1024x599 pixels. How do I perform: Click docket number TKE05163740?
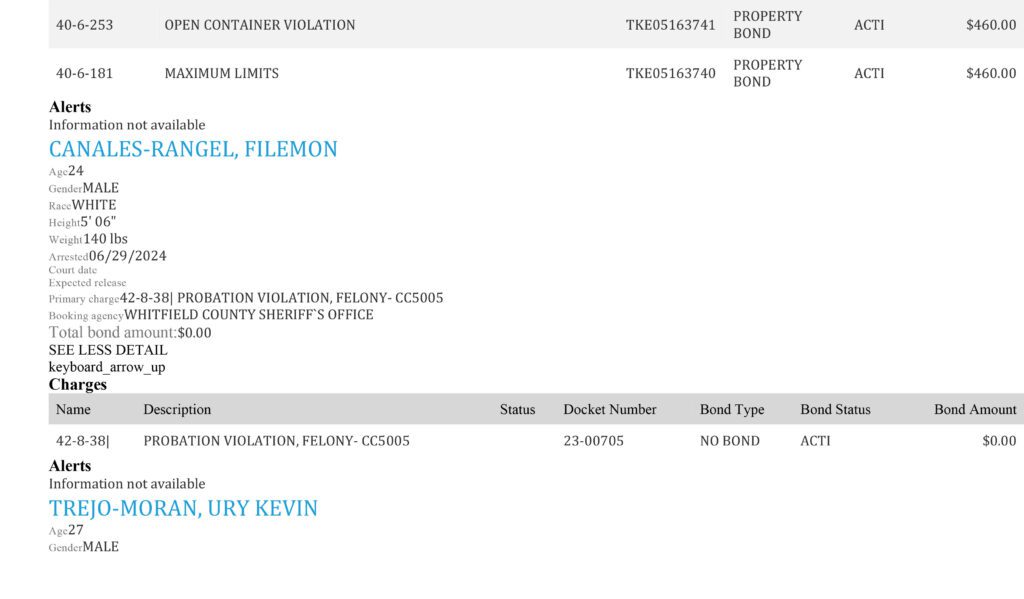pos(671,73)
